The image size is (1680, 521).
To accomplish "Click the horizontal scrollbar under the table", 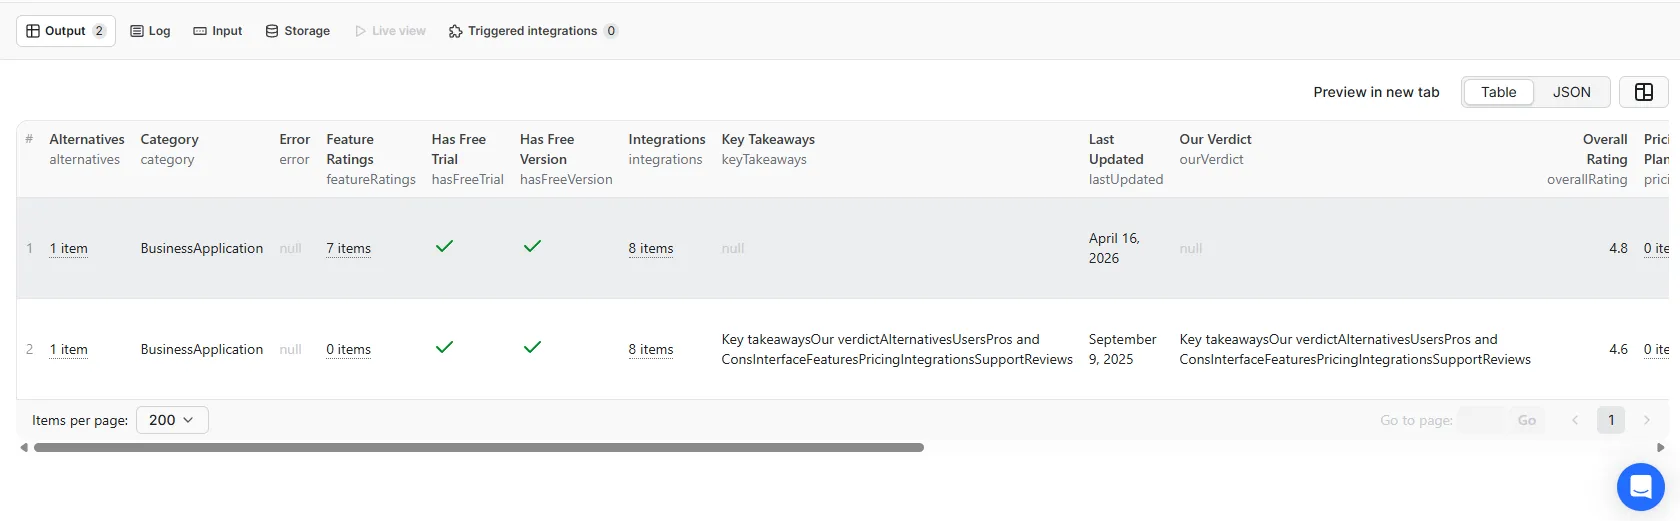I will click(478, 448).
